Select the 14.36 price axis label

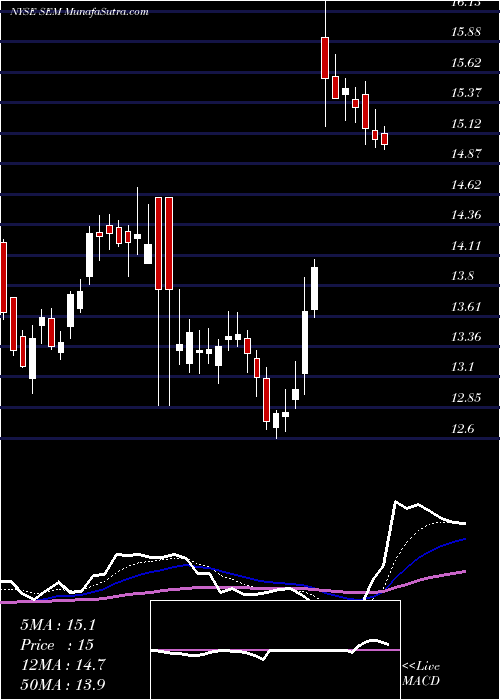[466, 215]
